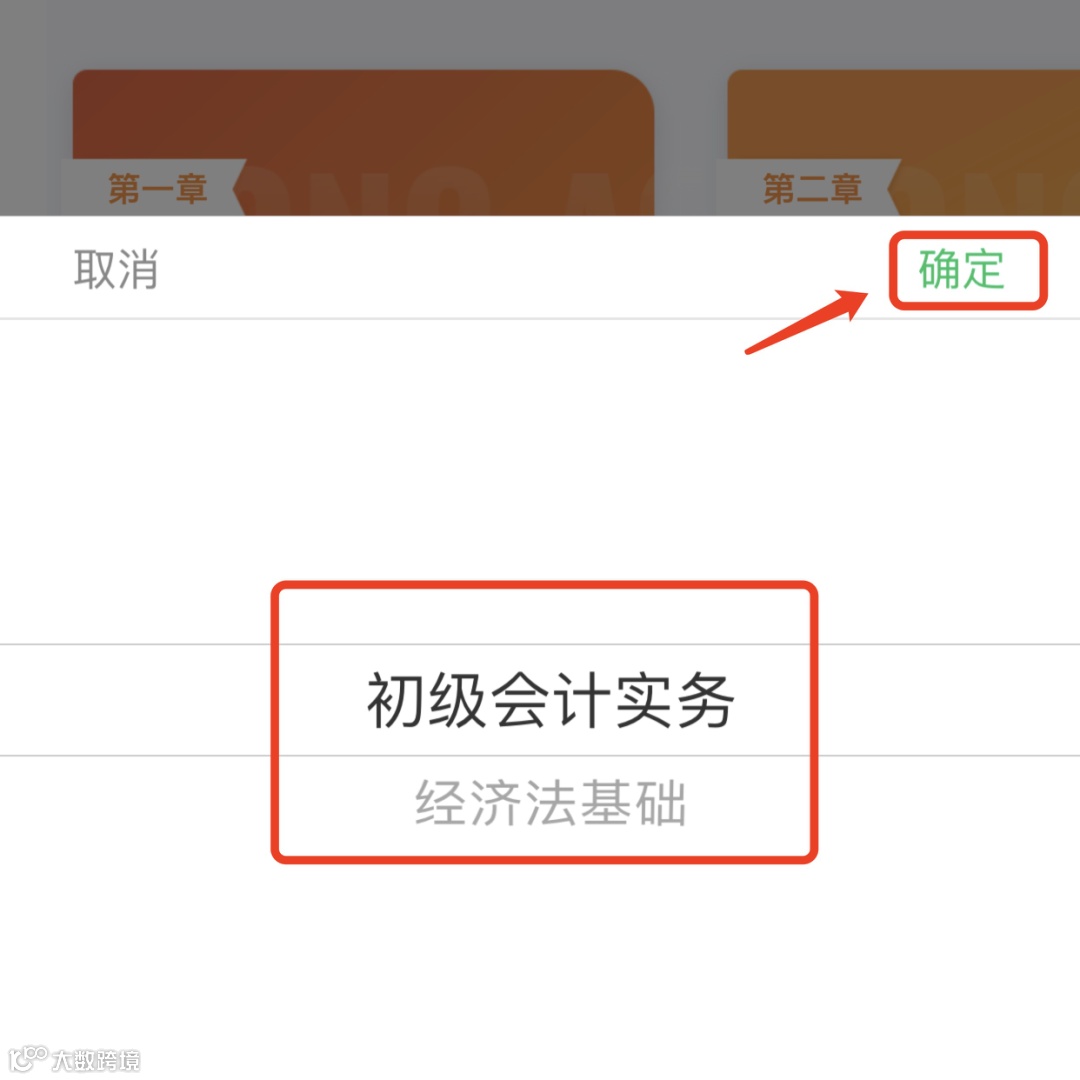
Task: Click the 大数跨境 watermark text
Action: click(96, 1060)
